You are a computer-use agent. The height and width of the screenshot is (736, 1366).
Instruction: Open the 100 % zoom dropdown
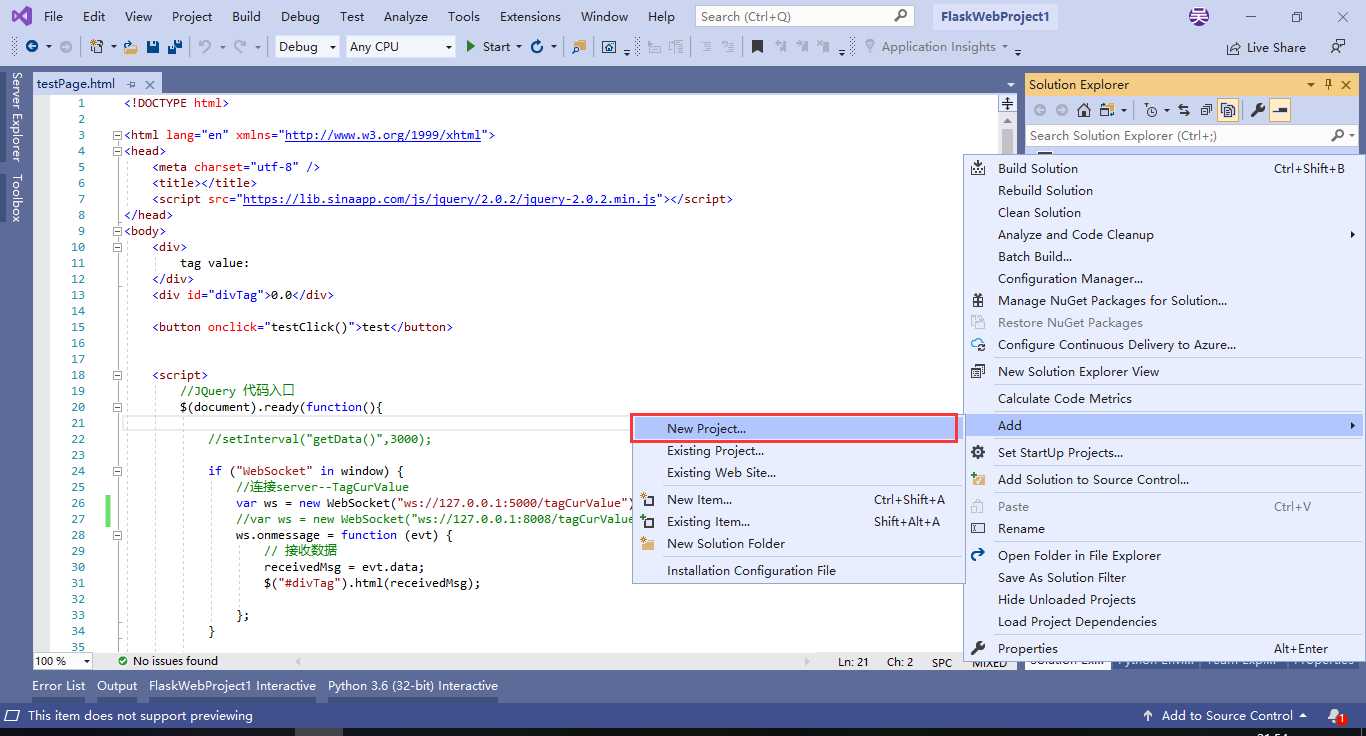click(86, 661)
